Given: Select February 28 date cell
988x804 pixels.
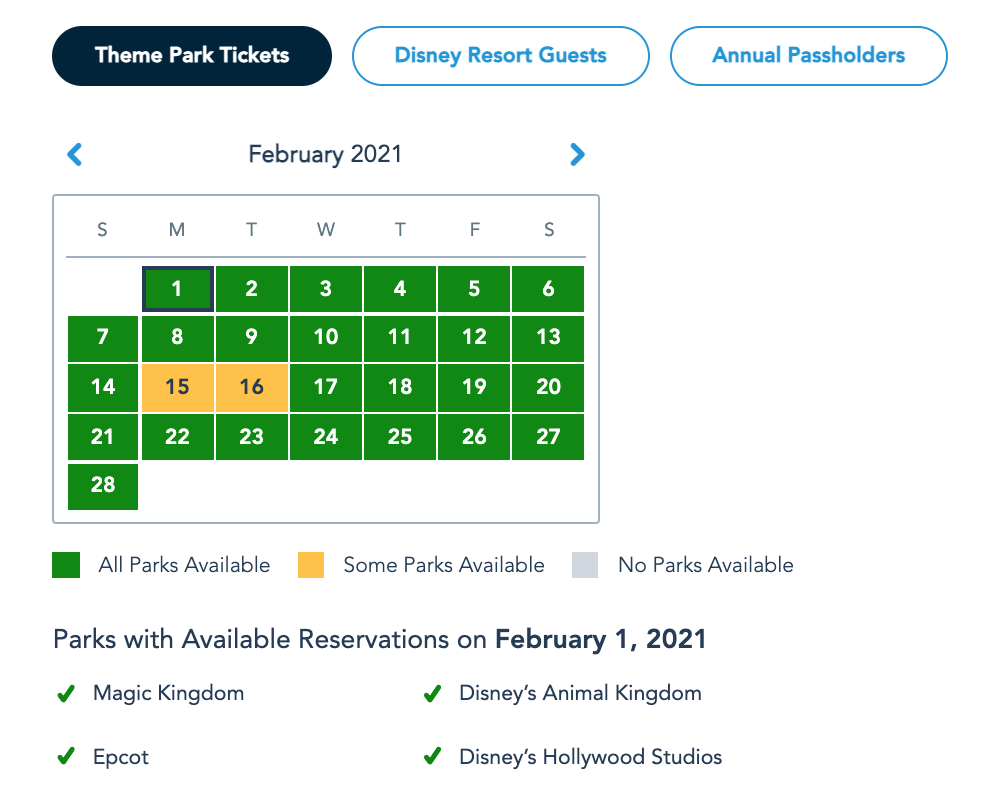Looking at the screenshot, I should pyautogui.click(x=103, y=485).
